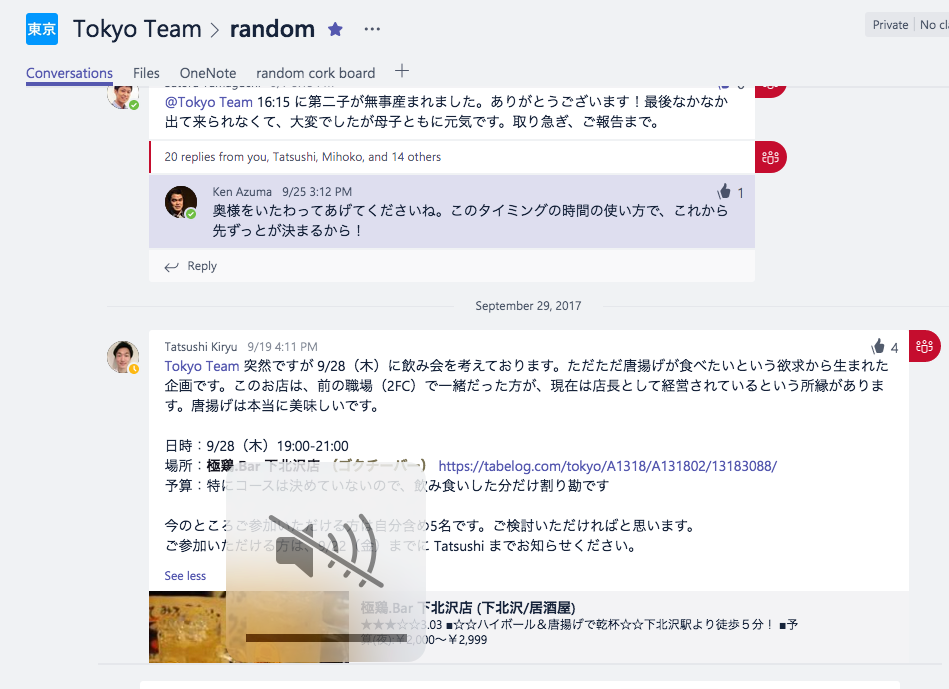Click team mention badge on Tatsushi's post
949x689 pixels.
point(924,346)
